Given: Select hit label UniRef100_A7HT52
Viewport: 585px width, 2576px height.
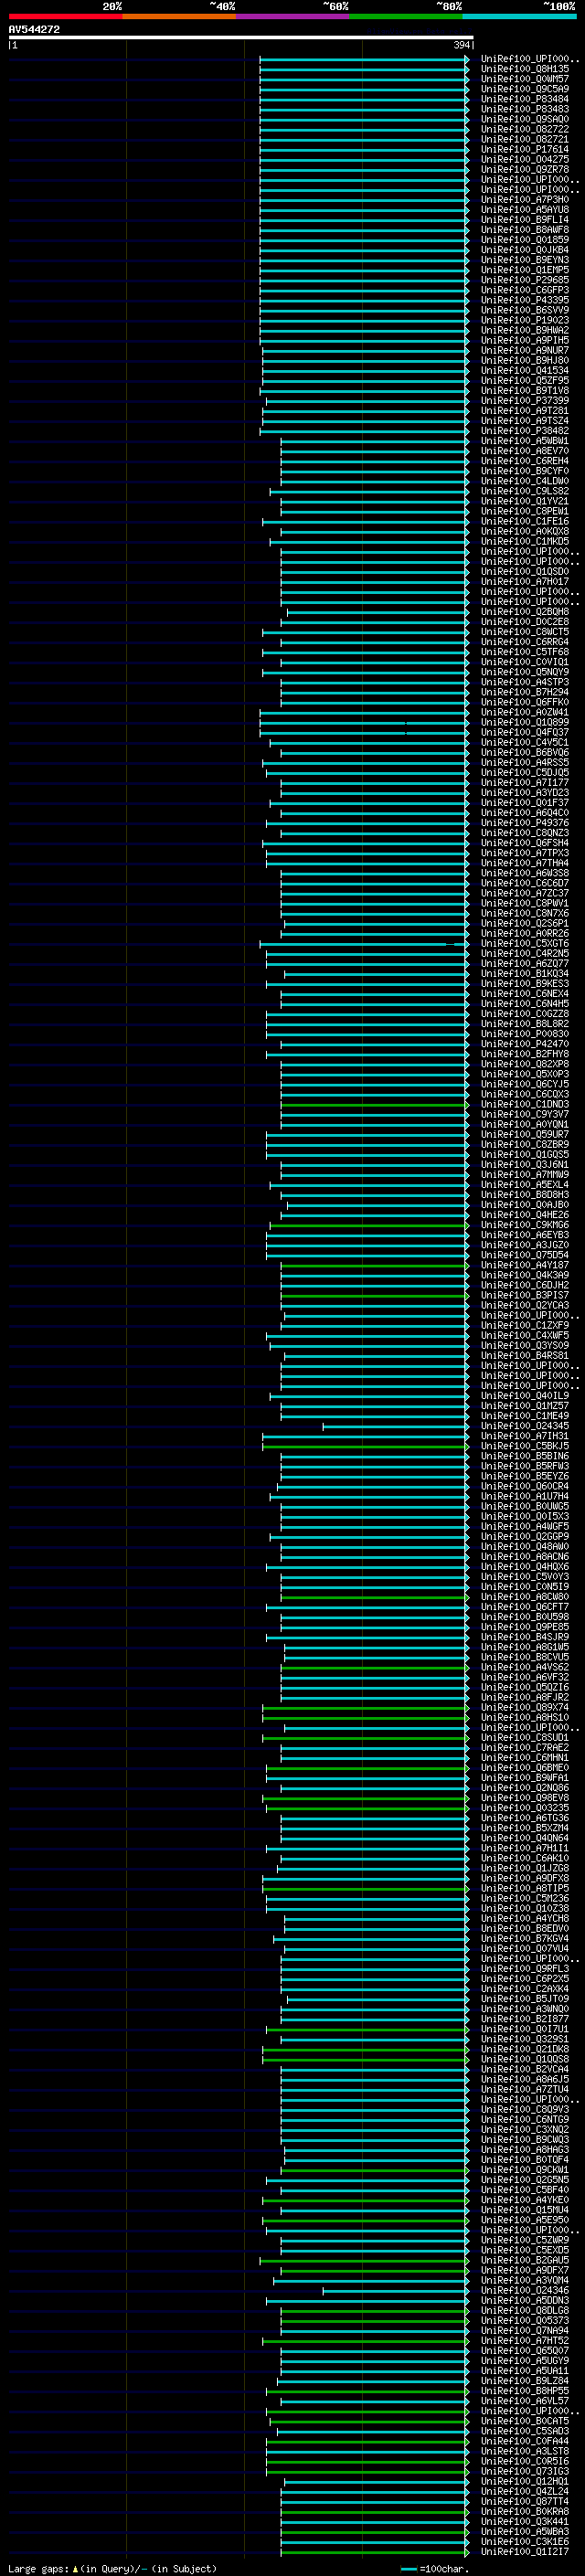Looking at the screenshot, I should 525,2340.
